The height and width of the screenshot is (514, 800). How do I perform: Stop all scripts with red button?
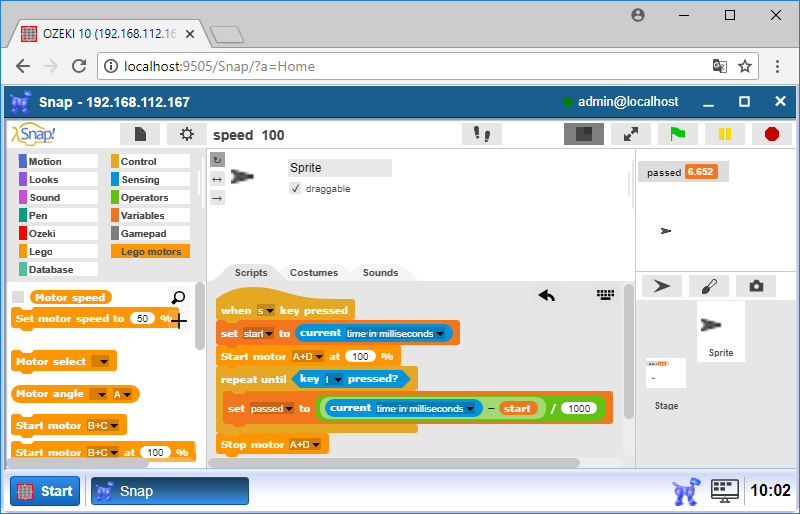(772, 134)
